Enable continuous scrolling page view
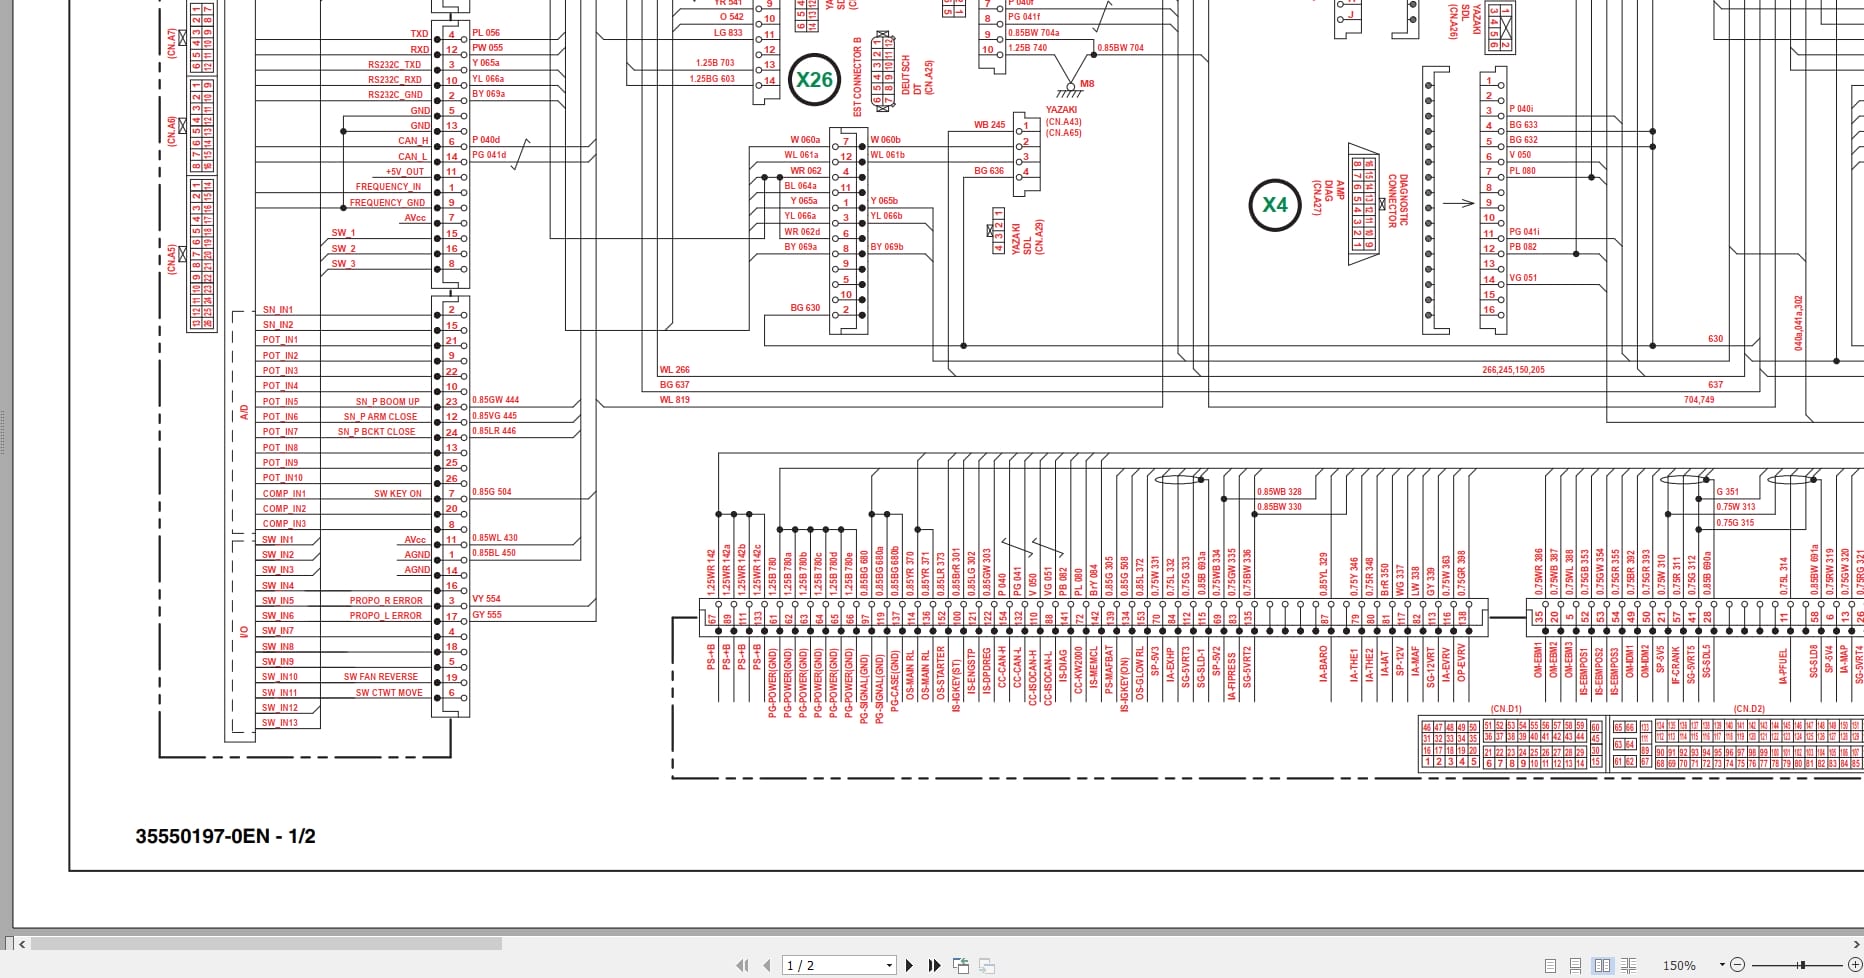The height and width of the screenshot is (978, 1864). click(x=1576, y=964)
